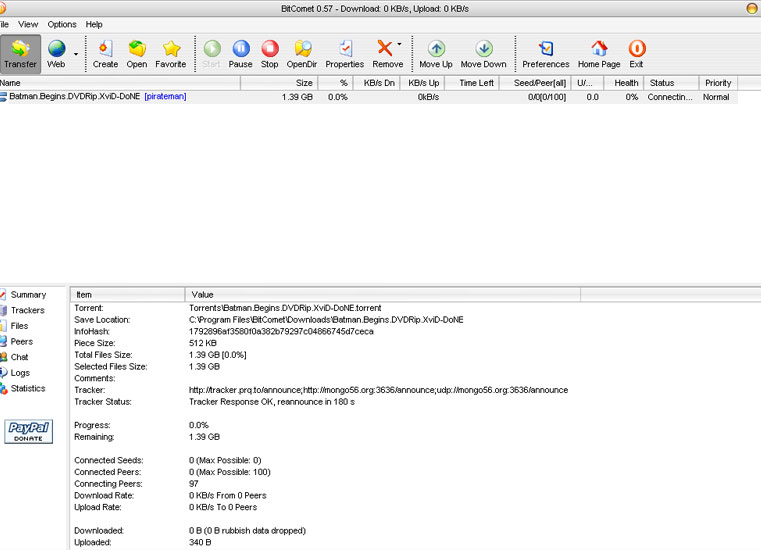761x550 pixels.
Task: Sort by Priority column header
Action: 718,83
